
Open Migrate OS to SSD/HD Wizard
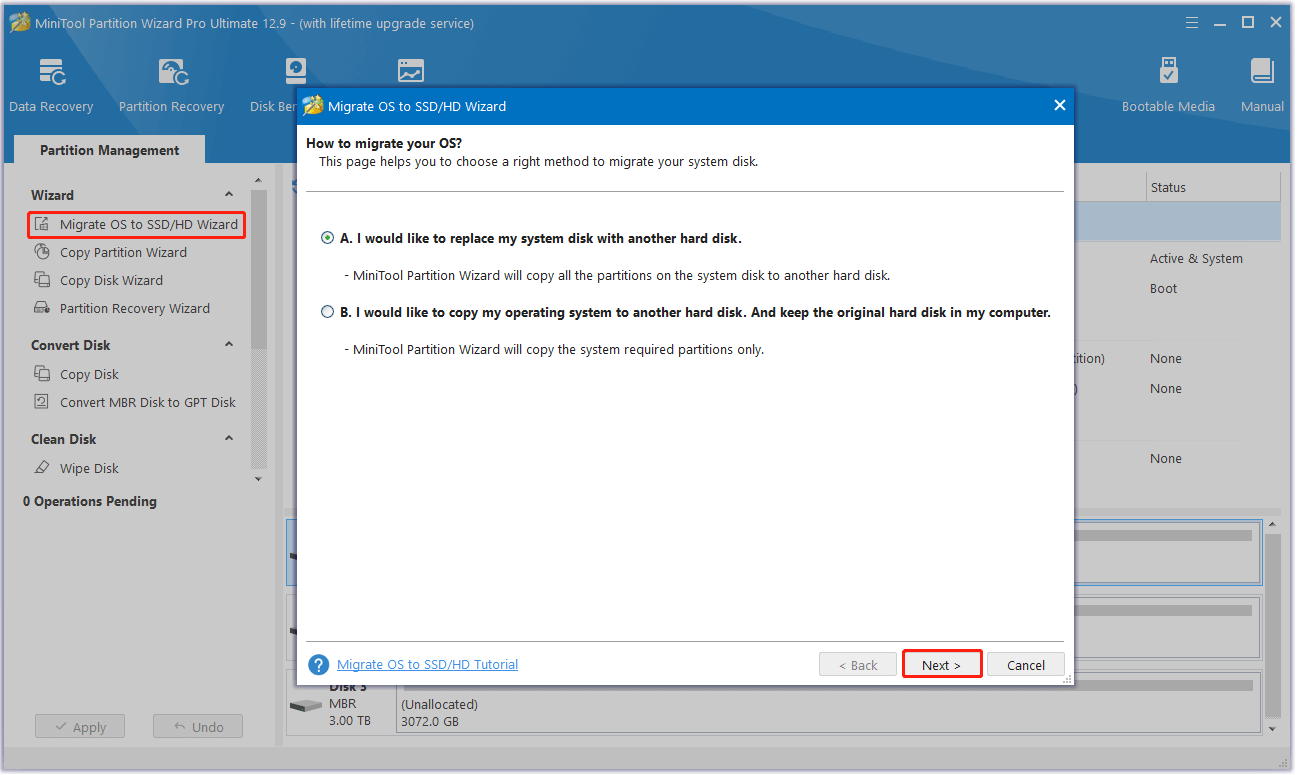137,224
